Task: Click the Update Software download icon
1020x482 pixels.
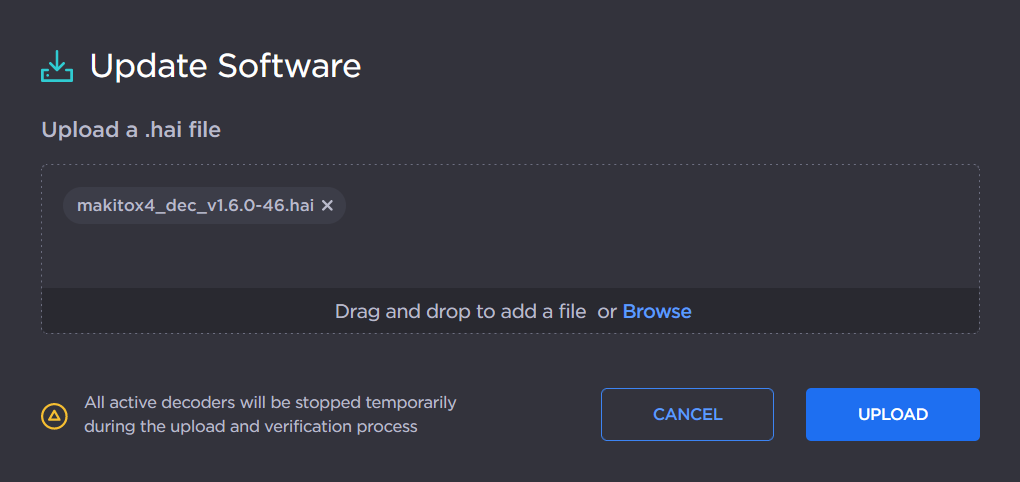Action: [57, 66]
